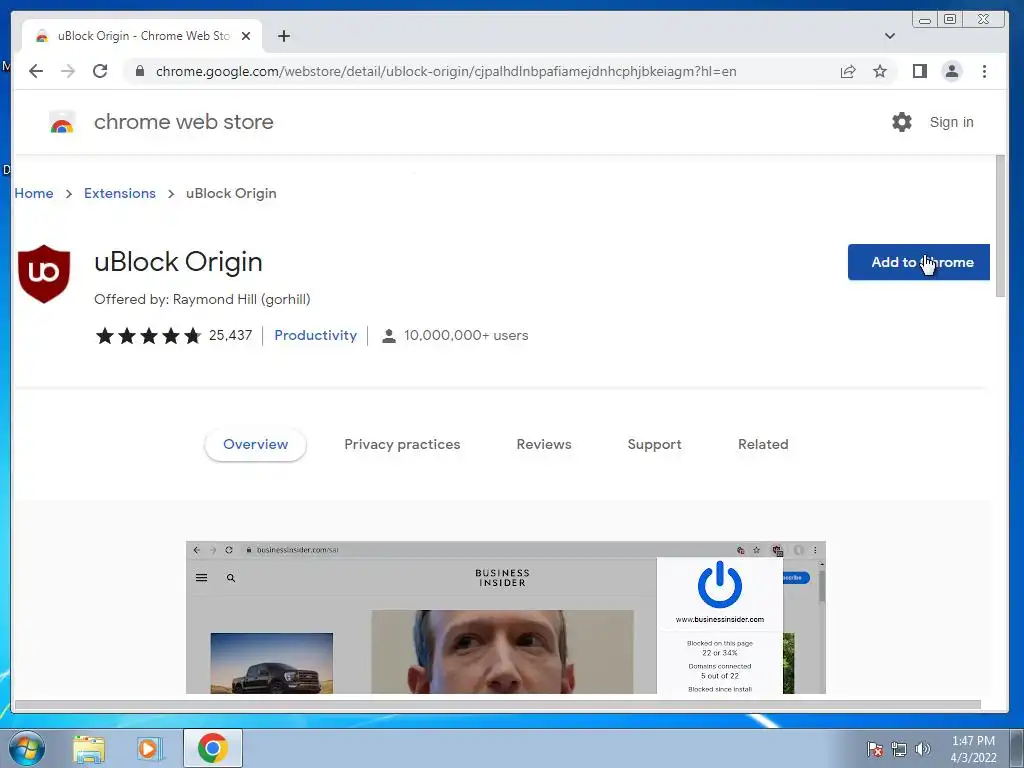Click the uBlock Origin title heading

(178, 262)
